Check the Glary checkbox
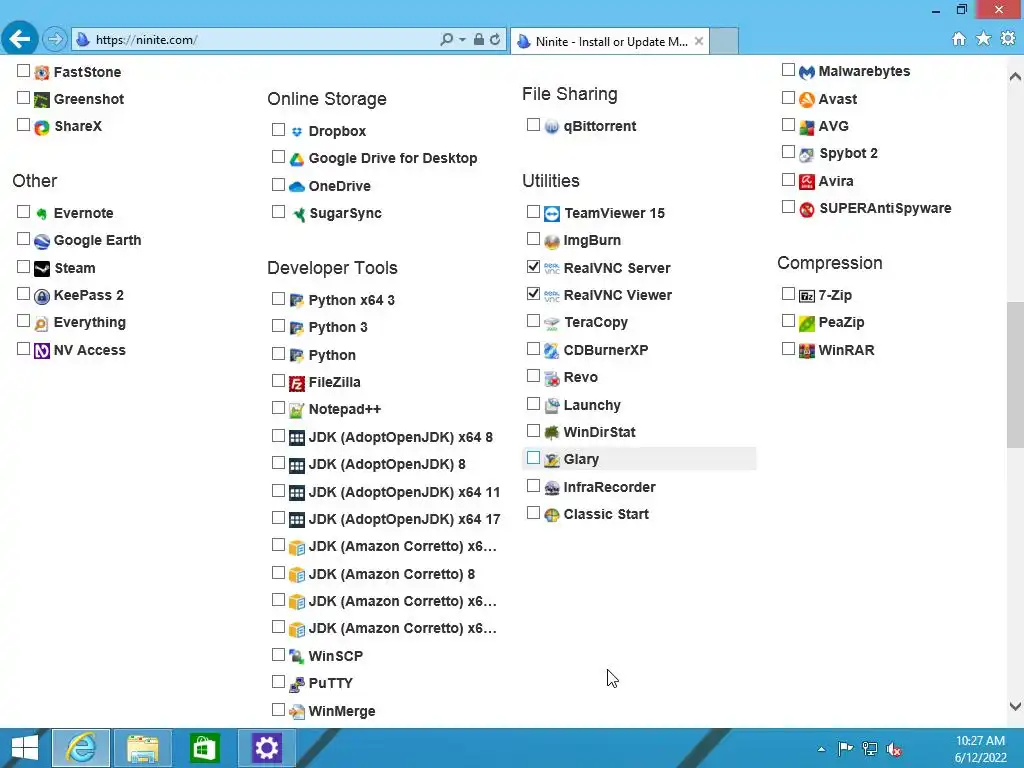The image size is (1024, 768). point(533,458)
